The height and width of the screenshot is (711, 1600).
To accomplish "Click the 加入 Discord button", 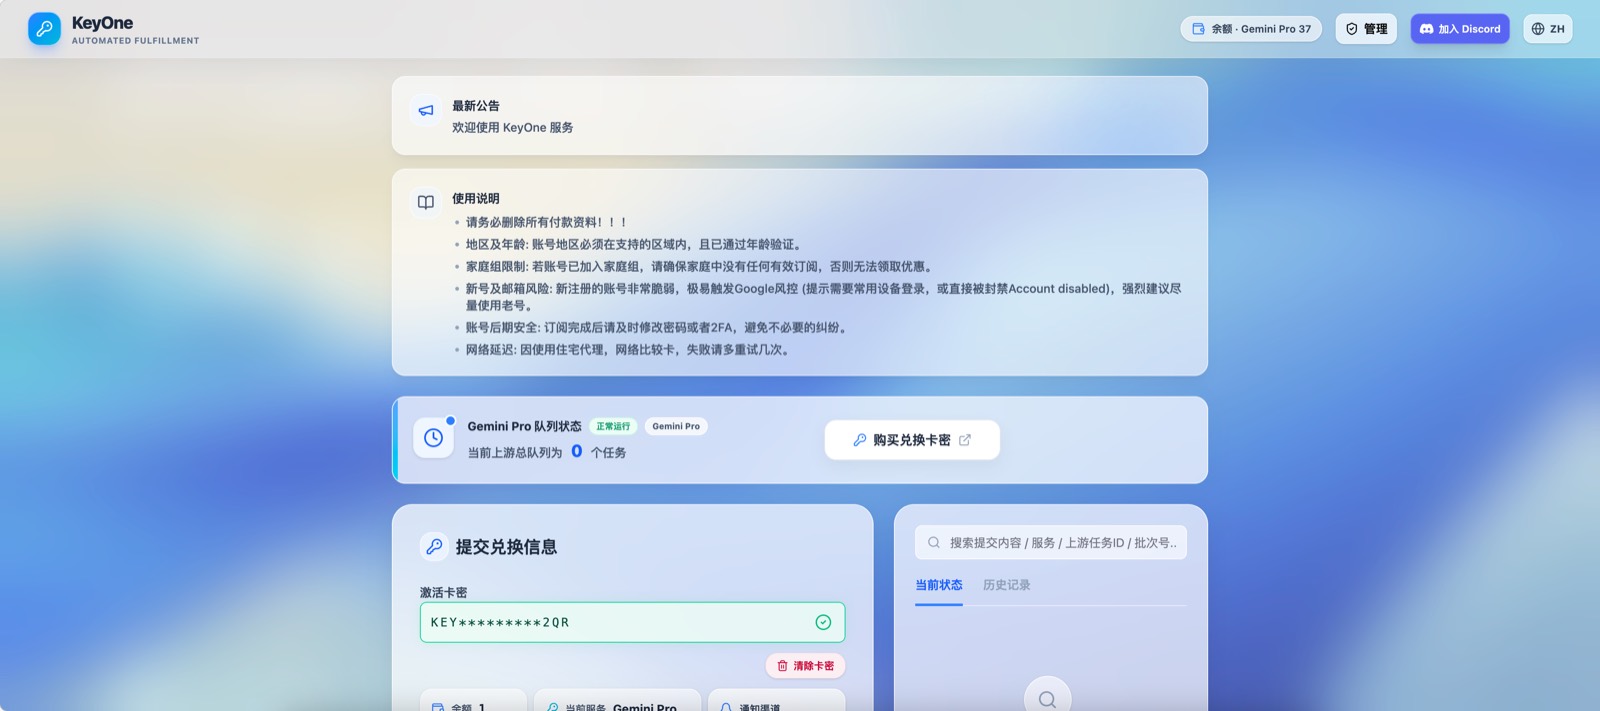I will pos(1459,29).
